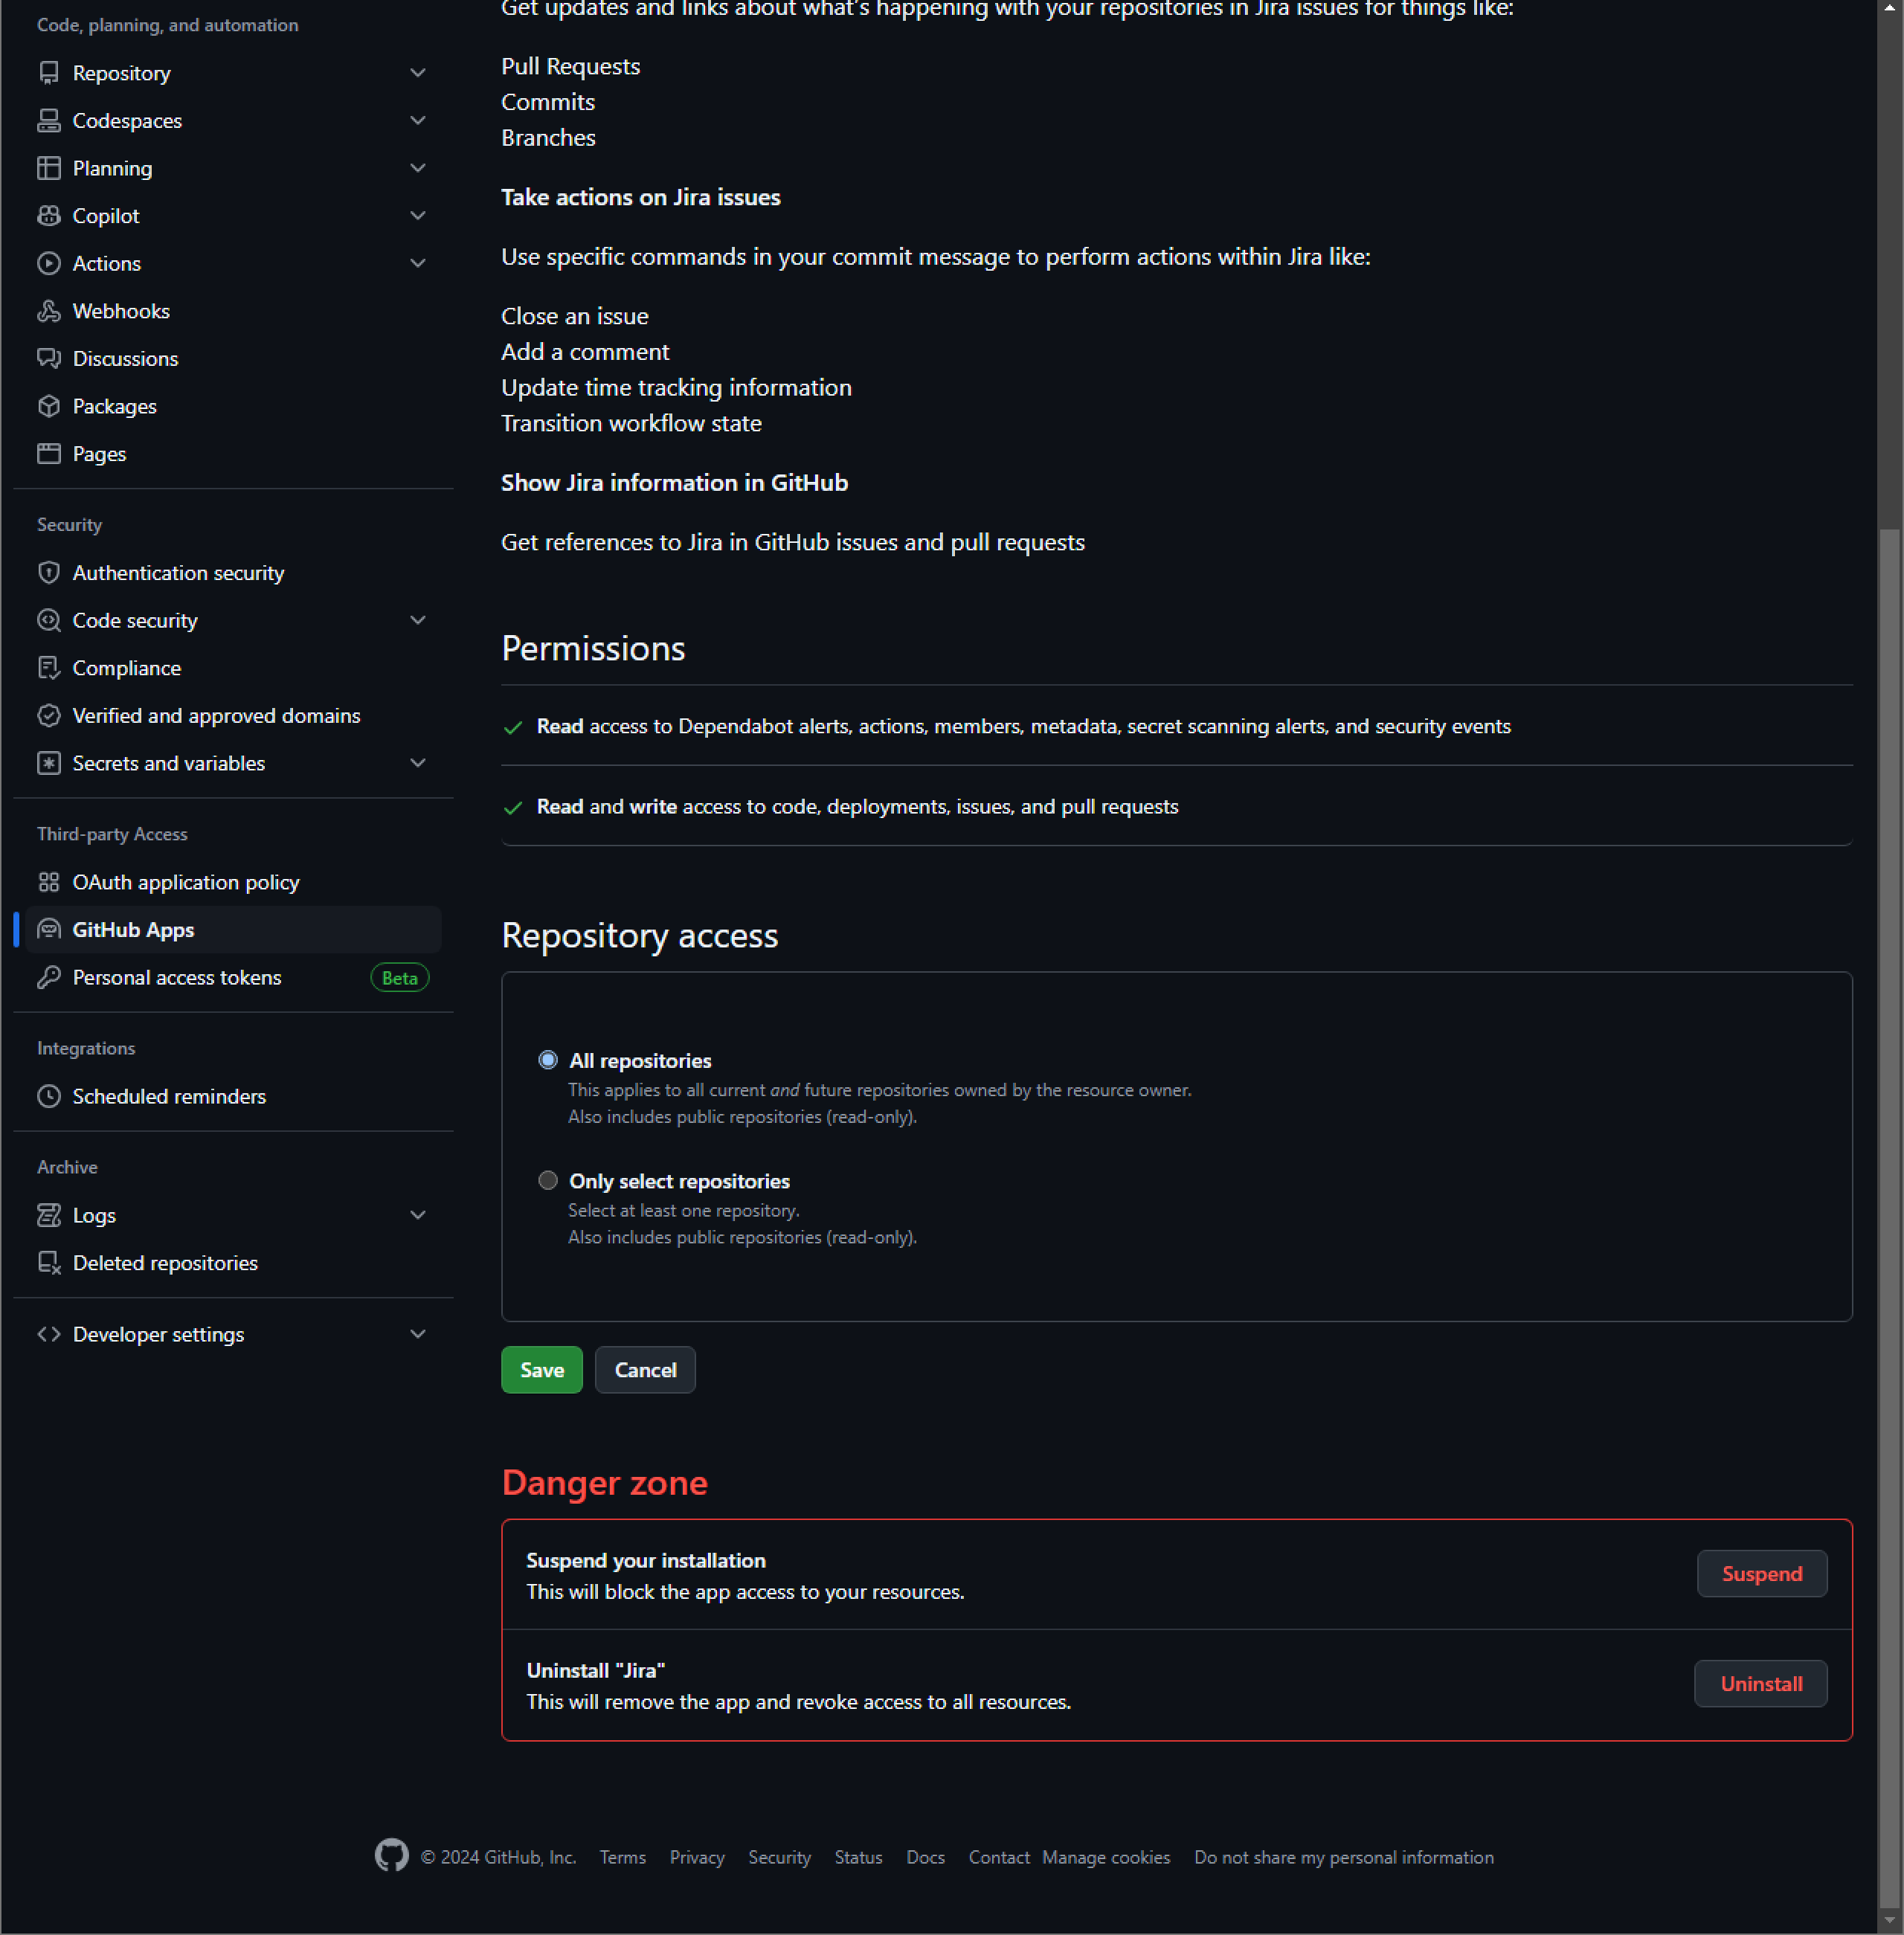The height and width of the screenshot is (1935, 1904).
Task: Expand the Code security submenu
Action: (x=418, y=620)
